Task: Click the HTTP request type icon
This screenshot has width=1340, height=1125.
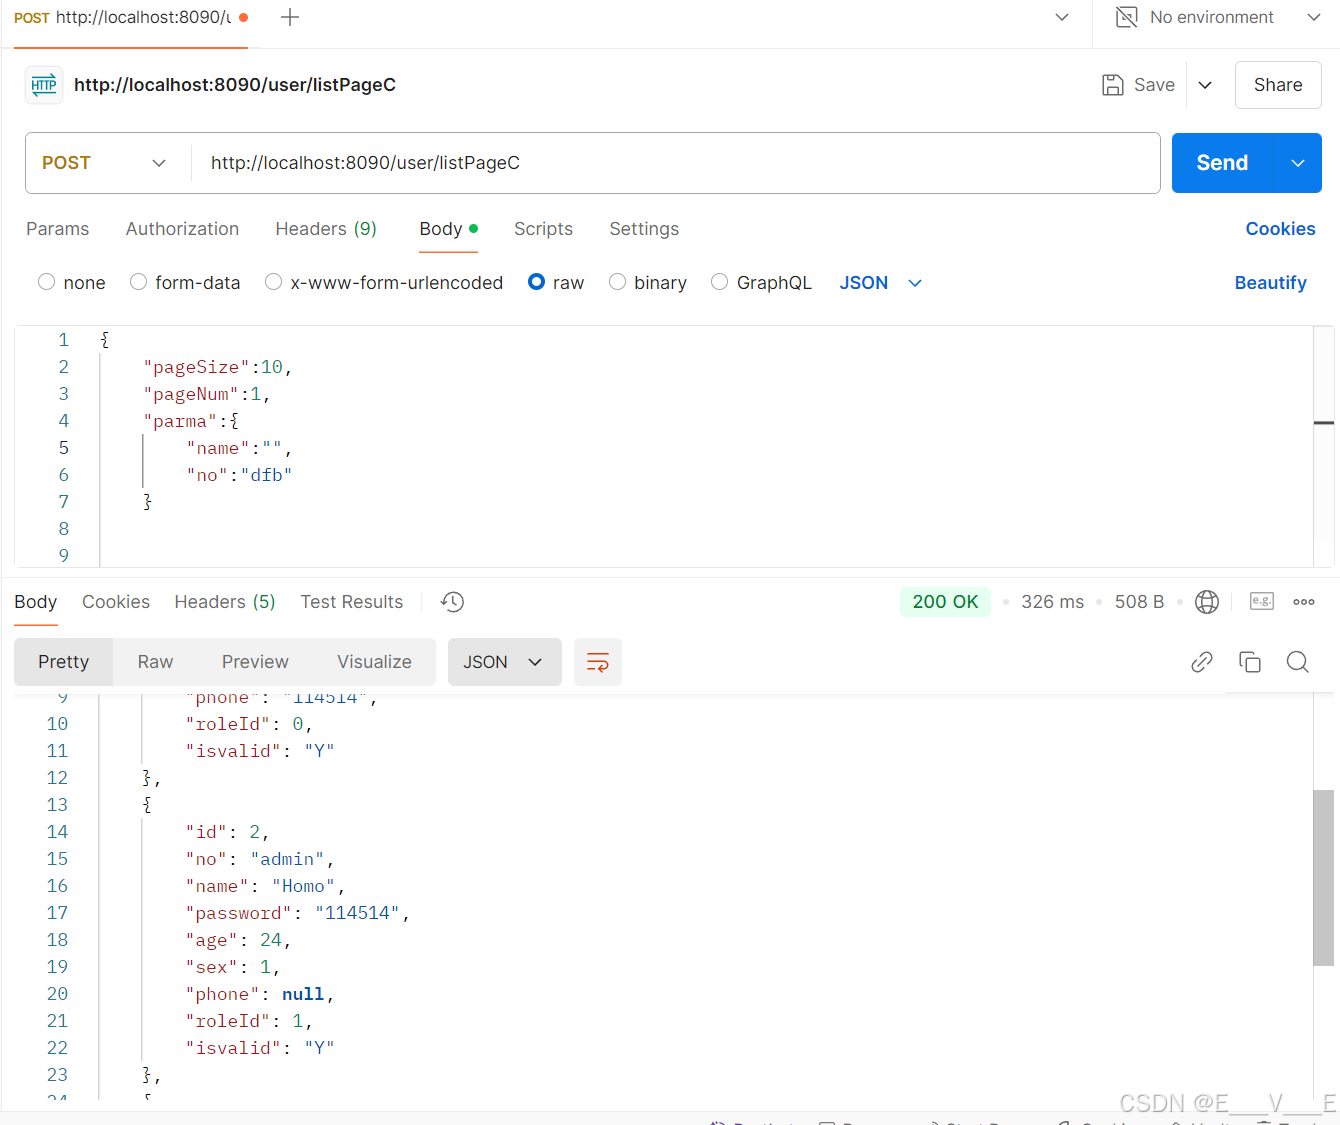Action: point(44,85)
